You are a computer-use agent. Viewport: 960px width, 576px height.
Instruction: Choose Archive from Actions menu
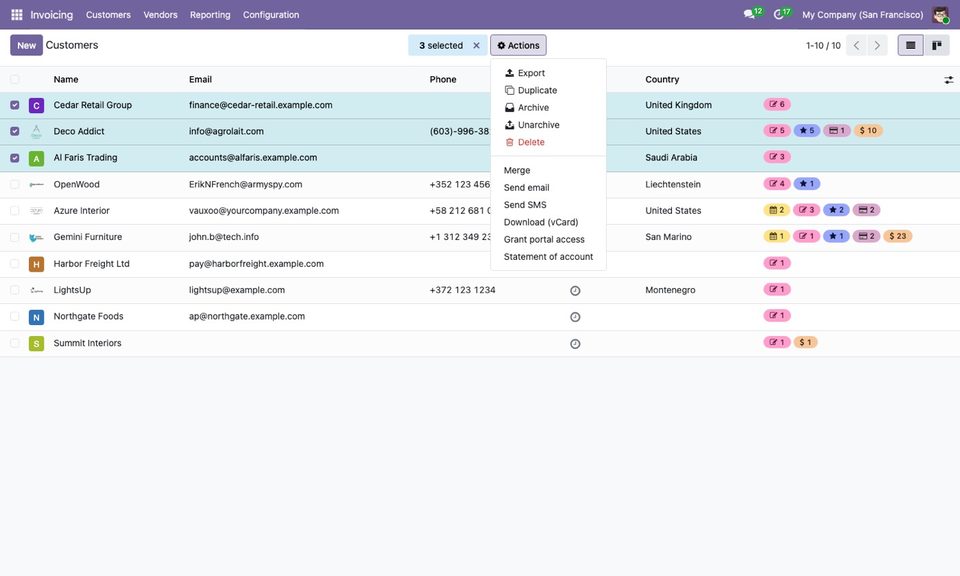coord(548,107)
